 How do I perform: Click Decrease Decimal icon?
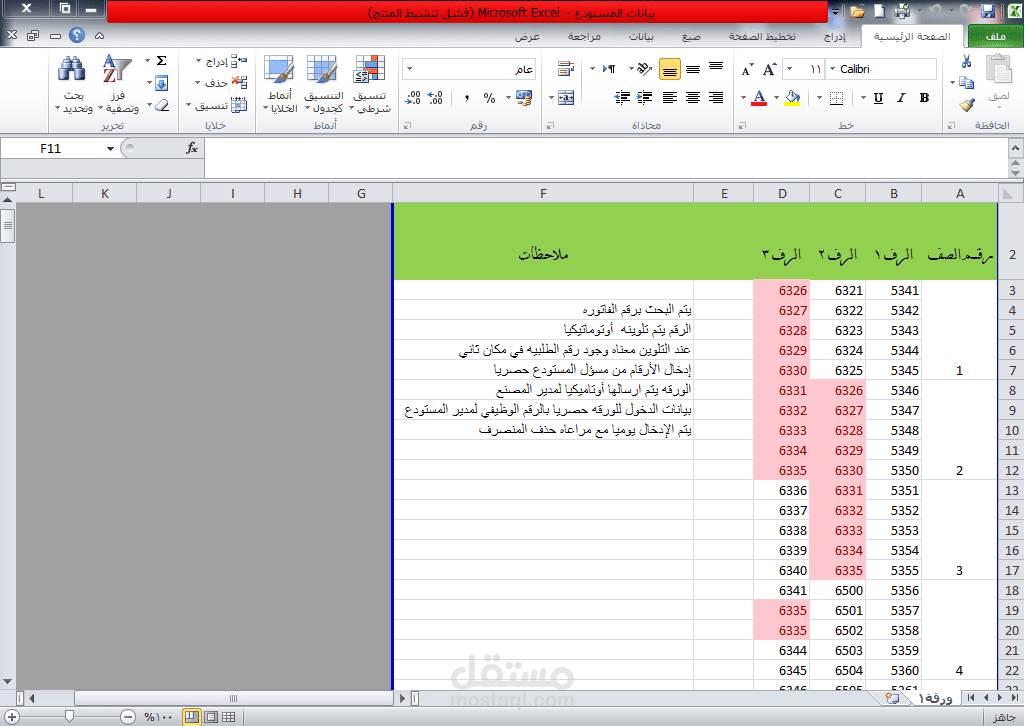414,98
